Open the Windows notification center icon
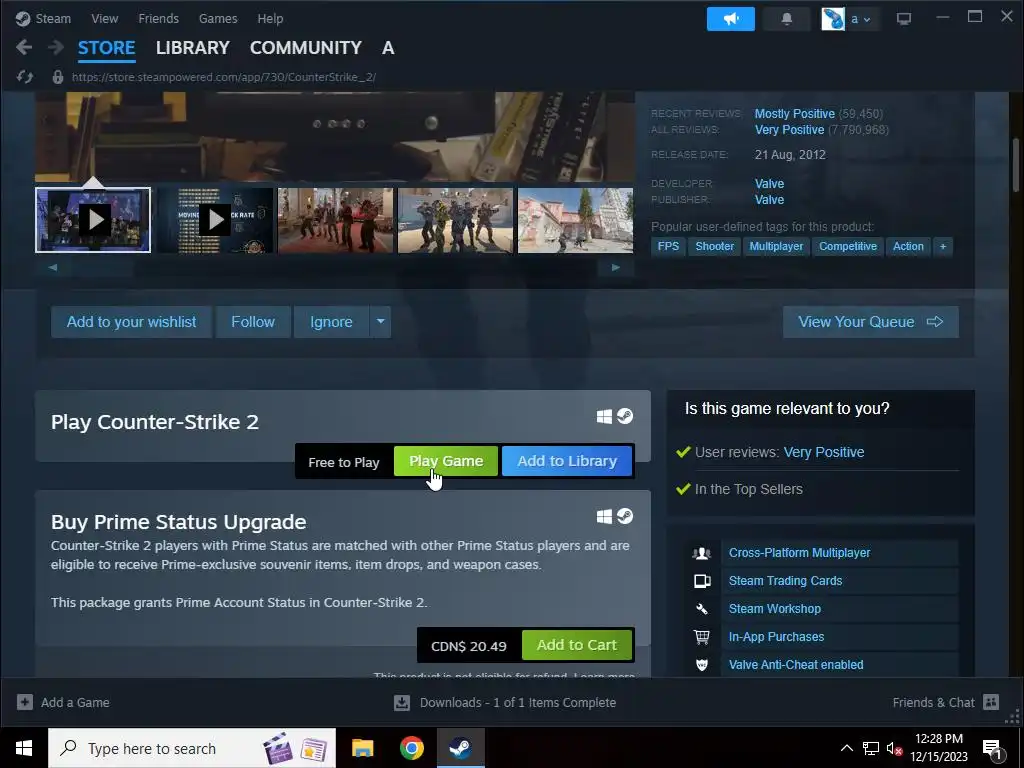1024x768 pixels. [x=992, y=748]
